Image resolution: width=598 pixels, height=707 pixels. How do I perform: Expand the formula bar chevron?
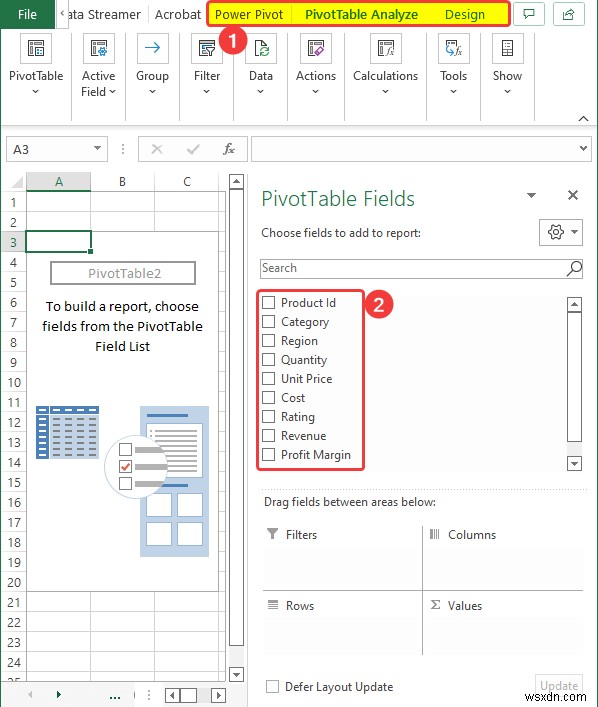point(583,148)
